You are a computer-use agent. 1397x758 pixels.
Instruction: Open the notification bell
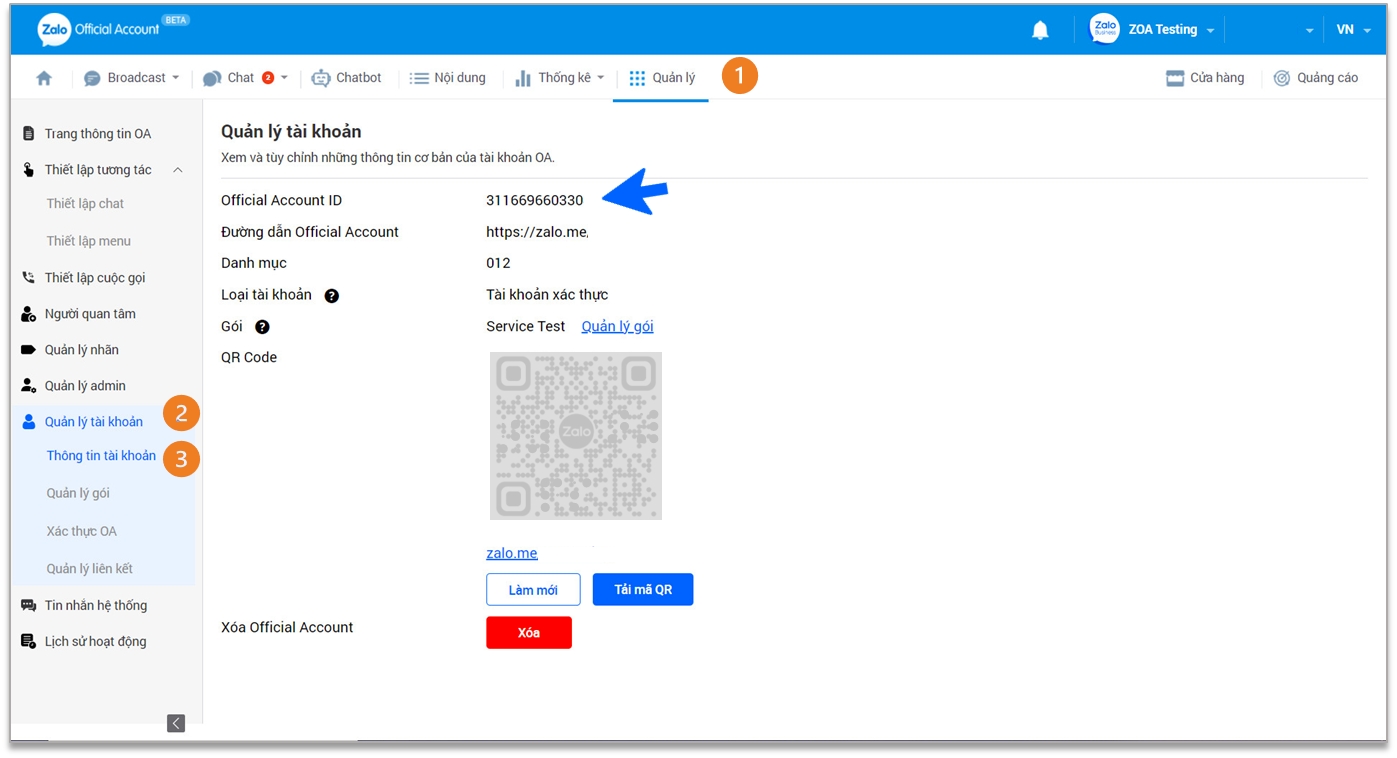click(x=1040, y=30)
